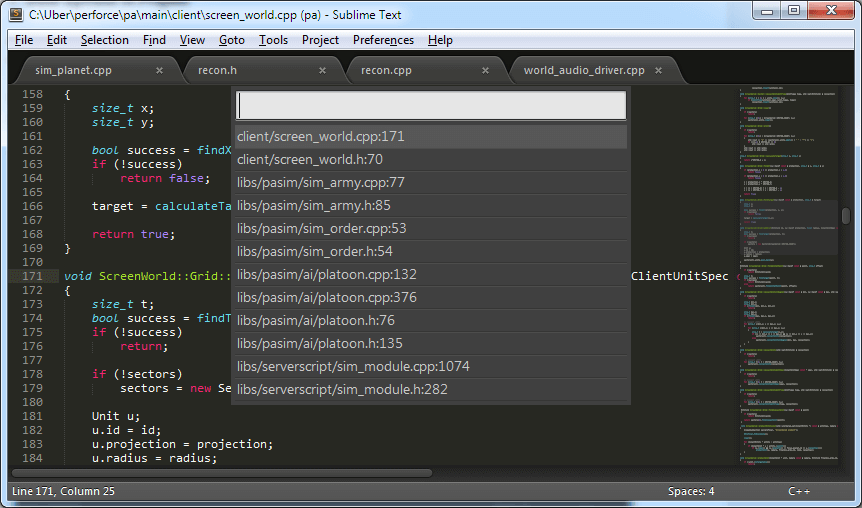Close the sim_planet.cpp tab
Image resolution: width=862 pixels, height=508 pixels.
[x=159, y=71]
